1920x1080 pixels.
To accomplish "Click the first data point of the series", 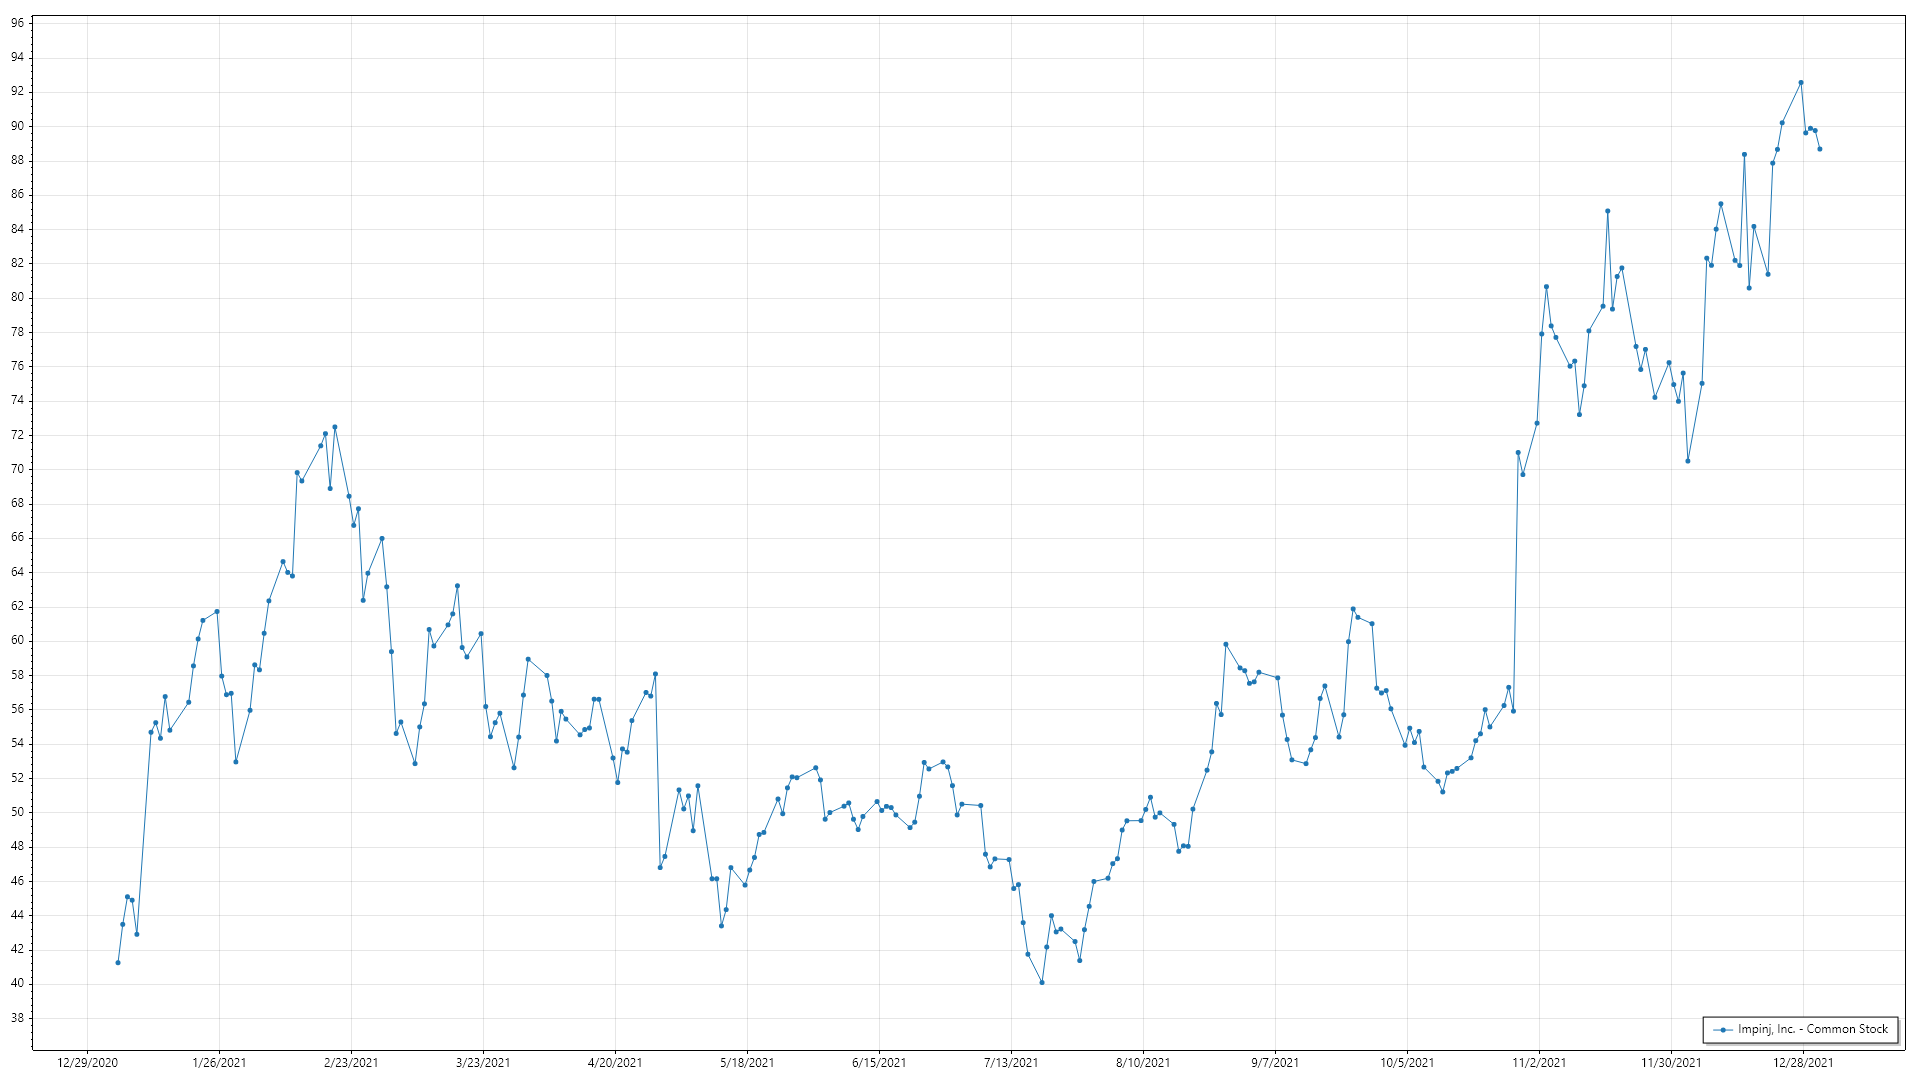I will (118, 963).
